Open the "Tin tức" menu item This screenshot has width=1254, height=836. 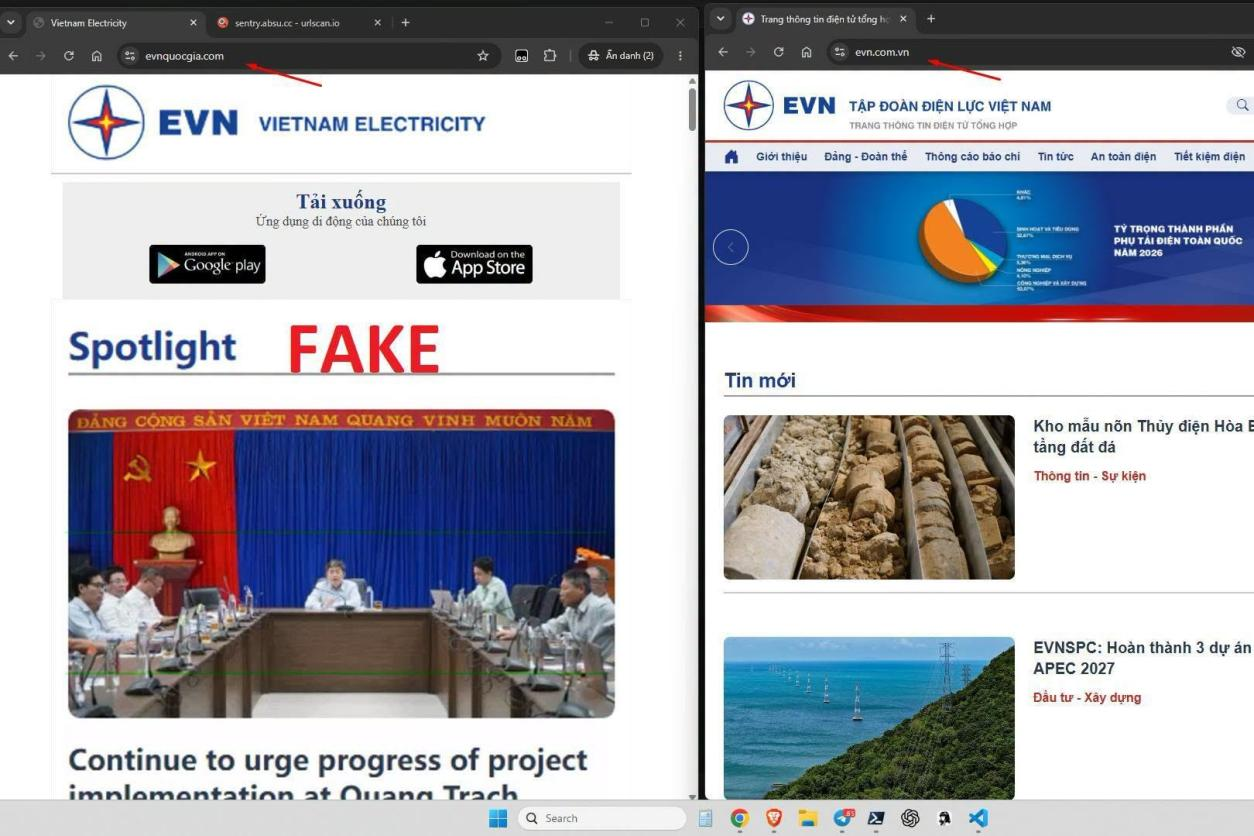point(1056,157)
